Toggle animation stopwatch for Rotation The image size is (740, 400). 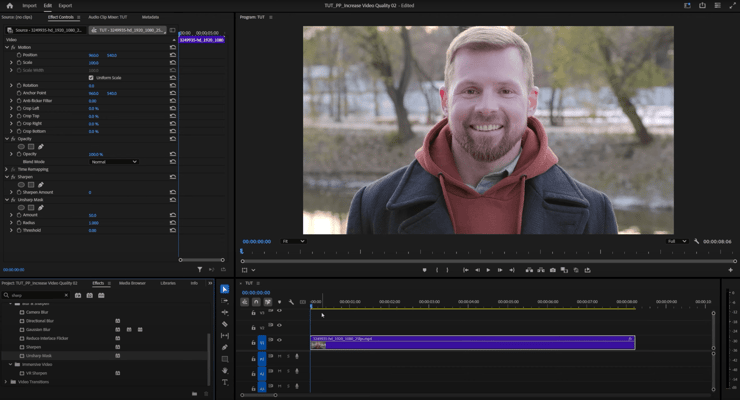[x=19, y=85]
